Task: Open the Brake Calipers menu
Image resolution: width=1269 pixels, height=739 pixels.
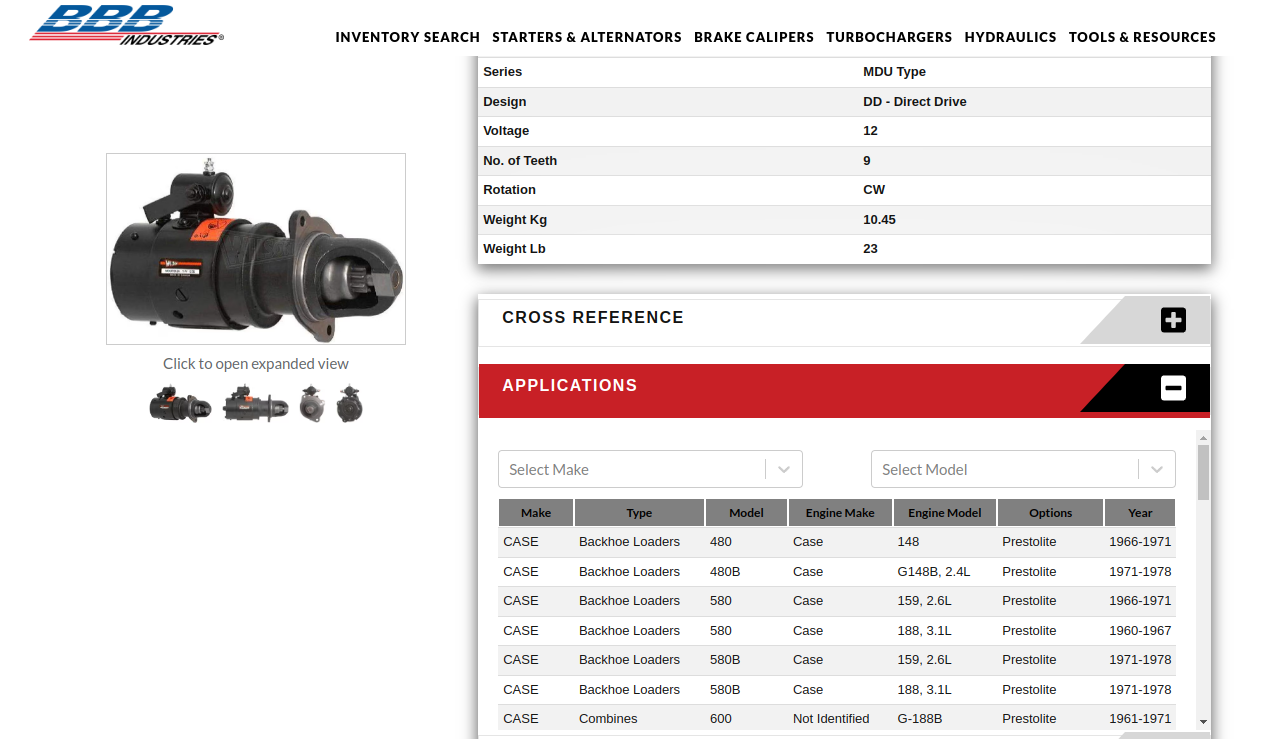Action: [754, 37]
